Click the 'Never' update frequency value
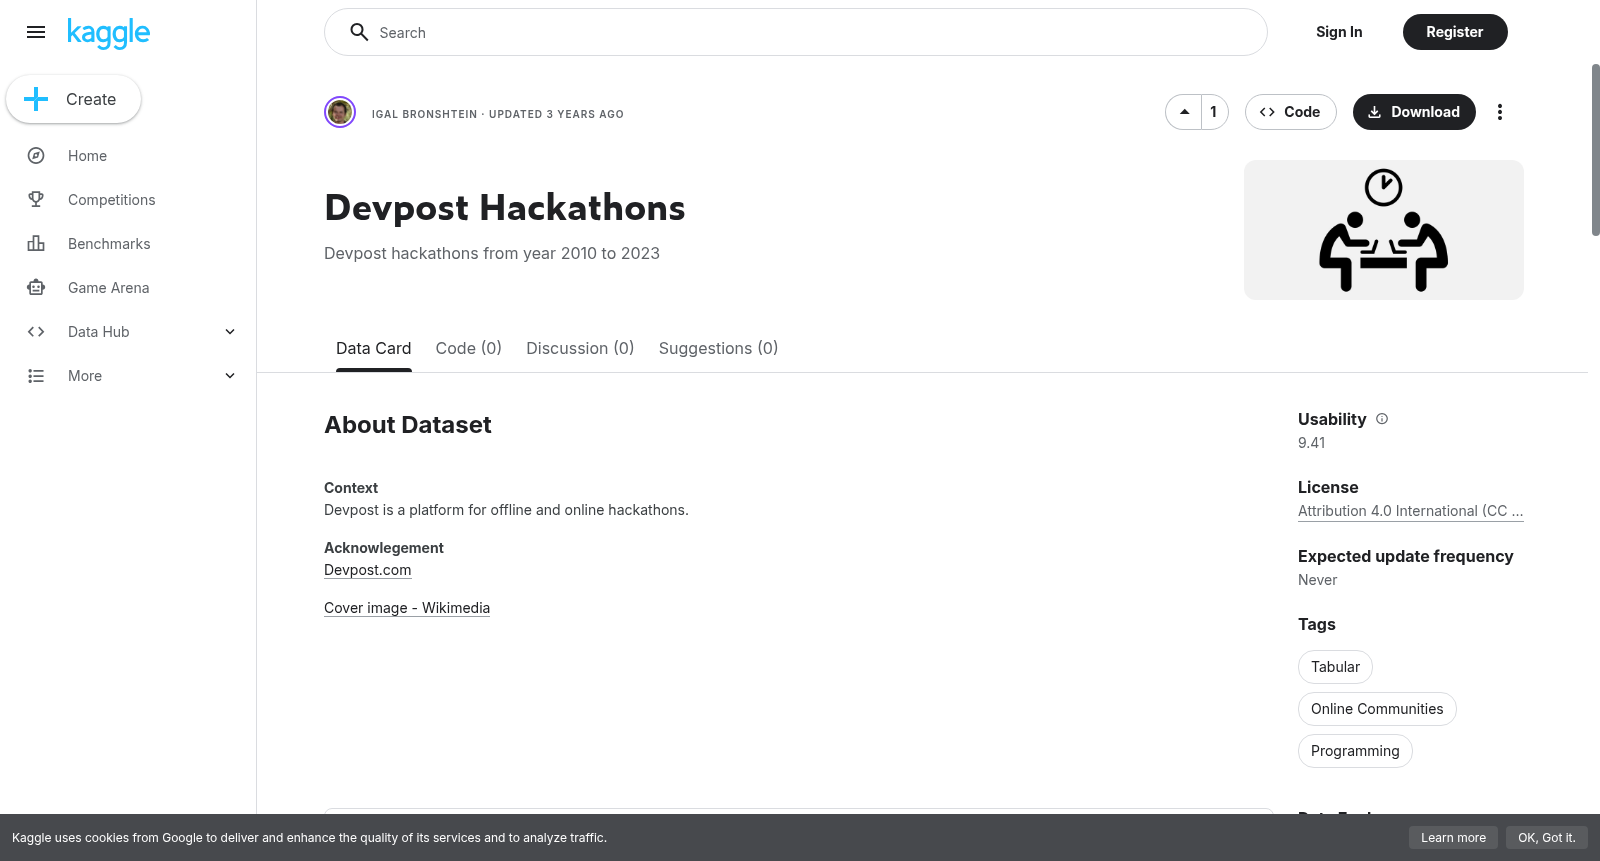The image size is (1600, 861). (1318, 580)
